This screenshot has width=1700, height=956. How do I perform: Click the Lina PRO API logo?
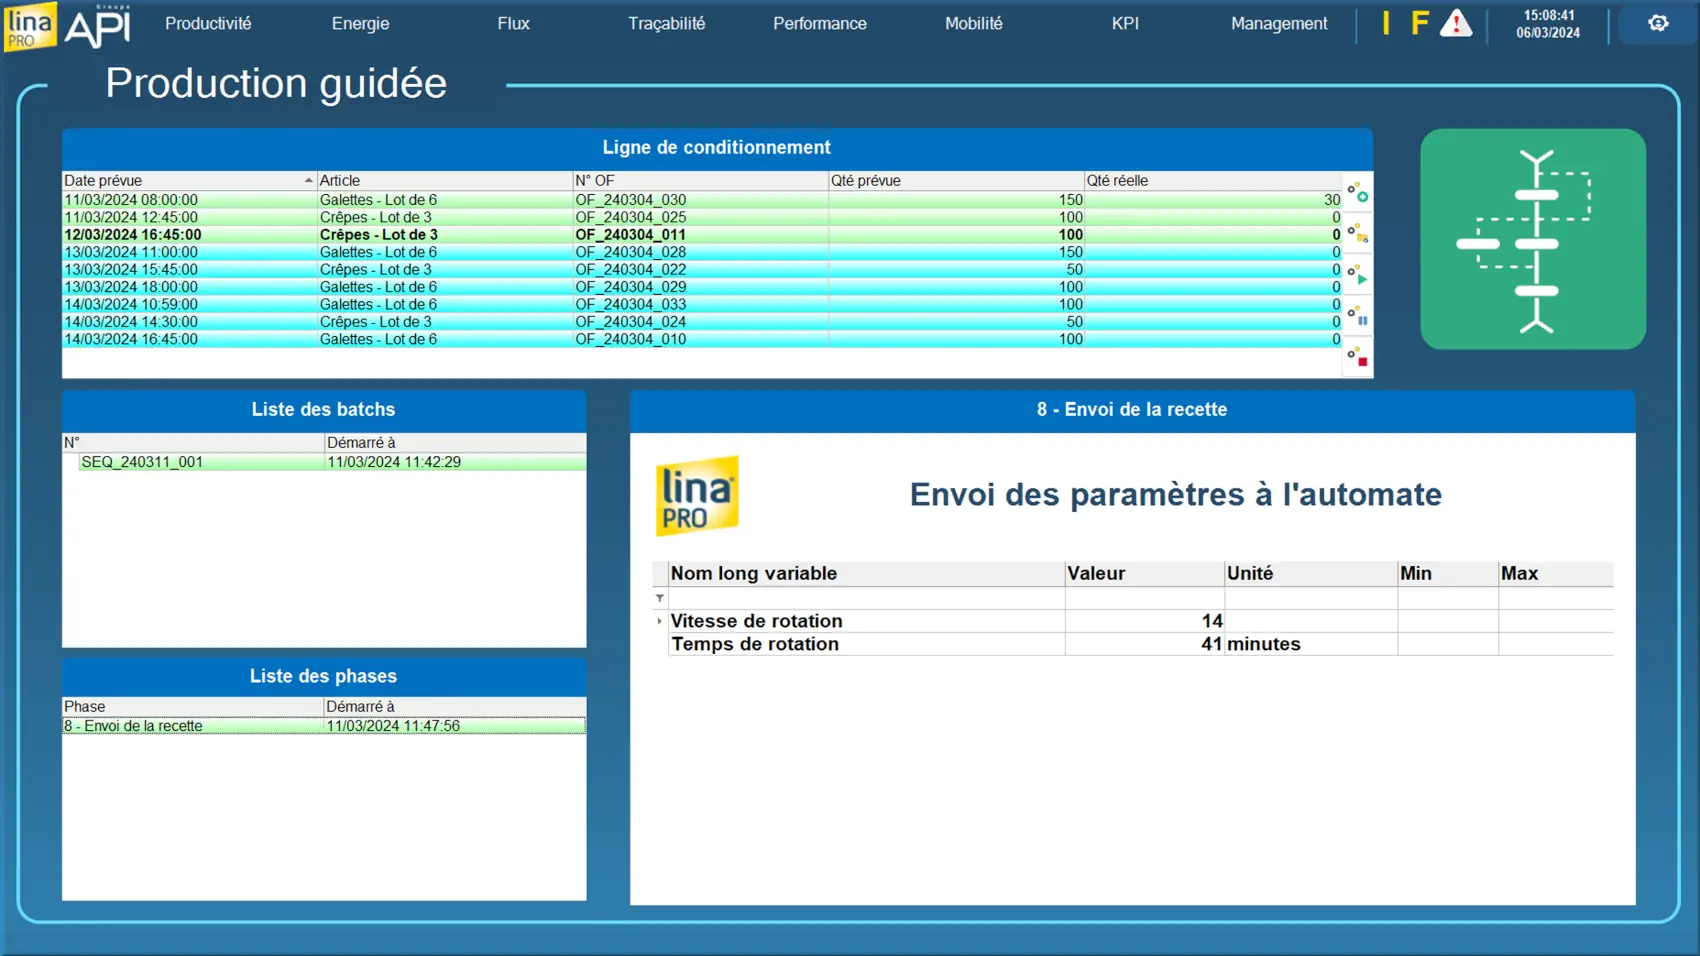click(68, 26)
